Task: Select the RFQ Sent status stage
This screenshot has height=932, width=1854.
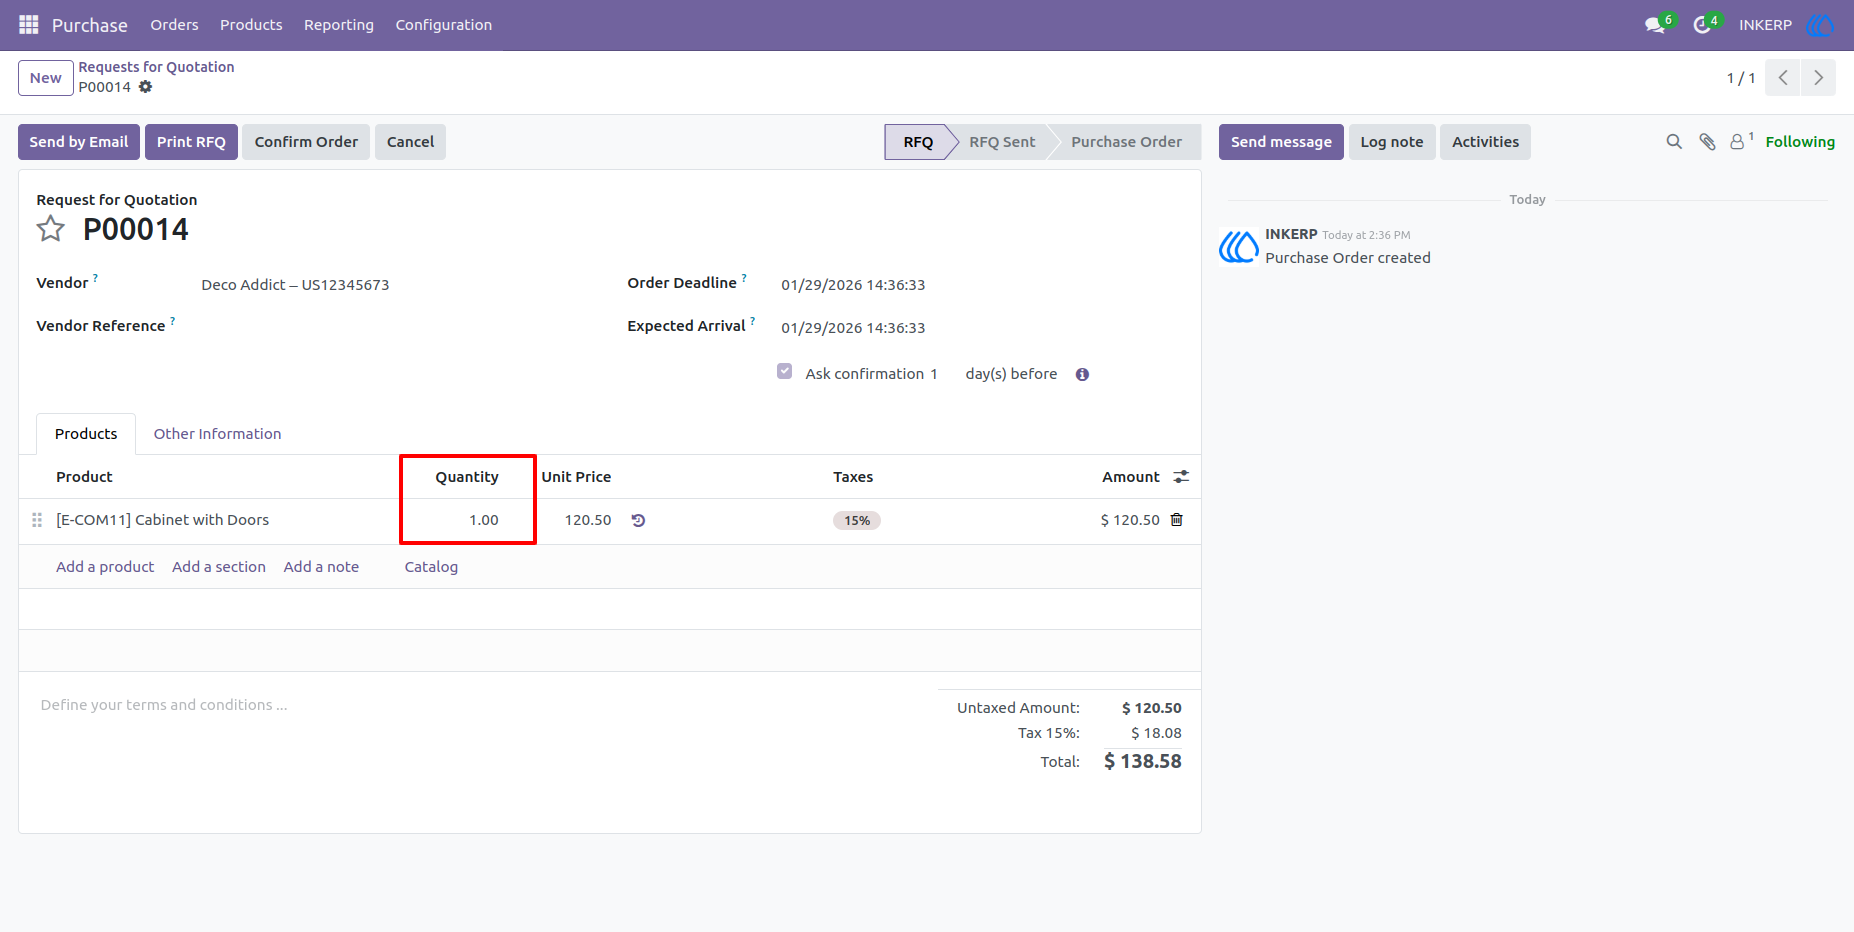Action: 1002,142
